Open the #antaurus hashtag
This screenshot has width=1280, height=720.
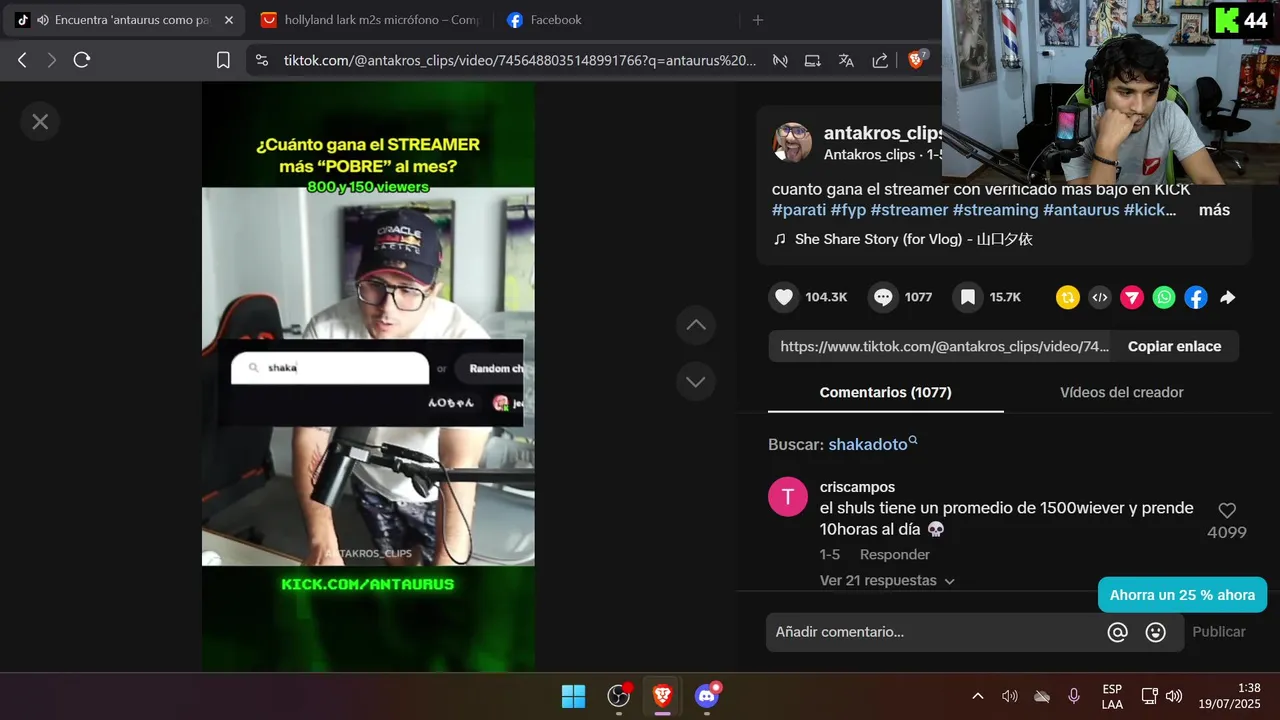(1081, 210)
